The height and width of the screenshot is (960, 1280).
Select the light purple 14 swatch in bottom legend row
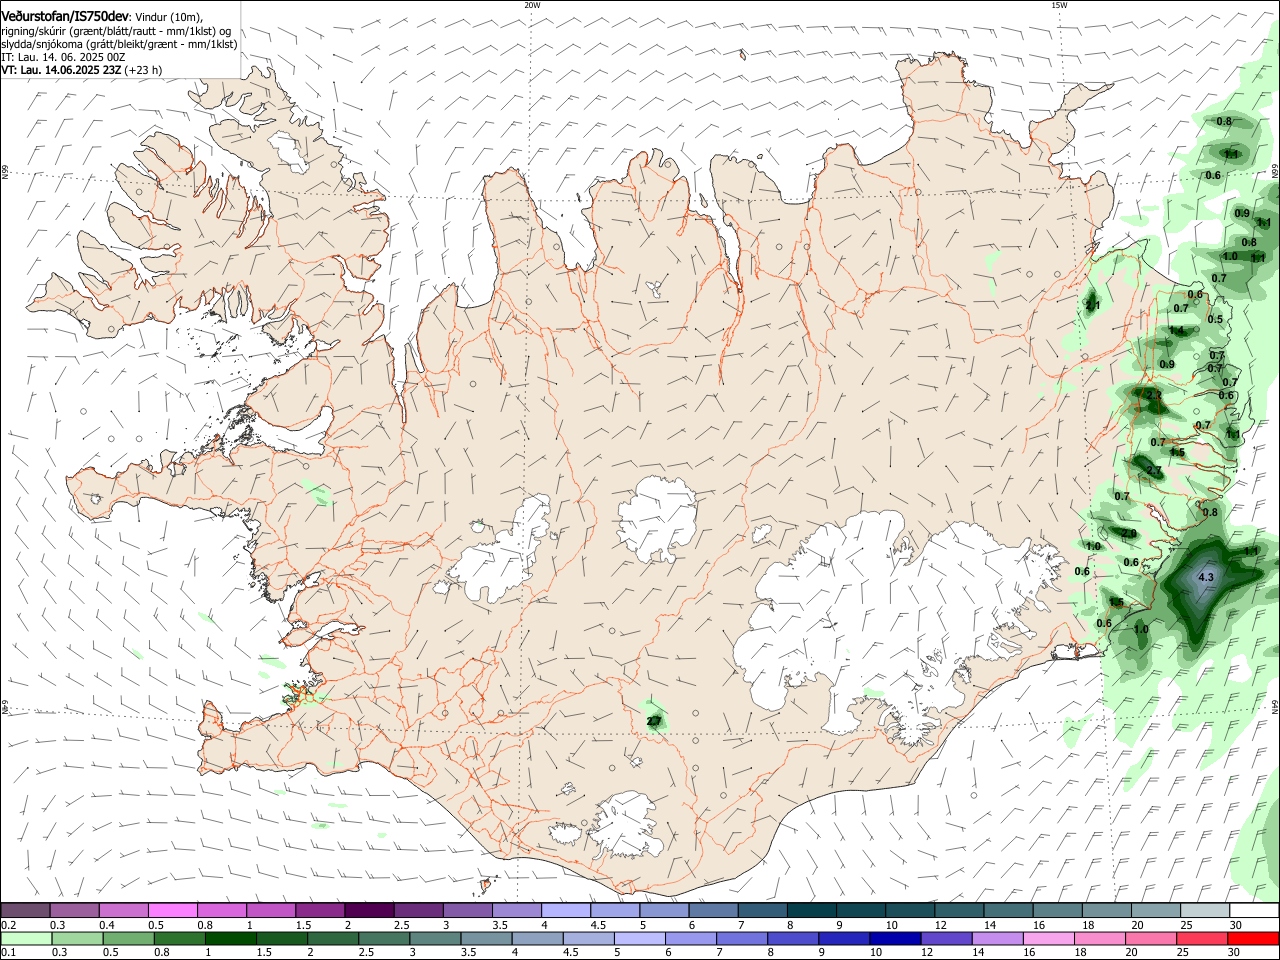coord(997,938)
